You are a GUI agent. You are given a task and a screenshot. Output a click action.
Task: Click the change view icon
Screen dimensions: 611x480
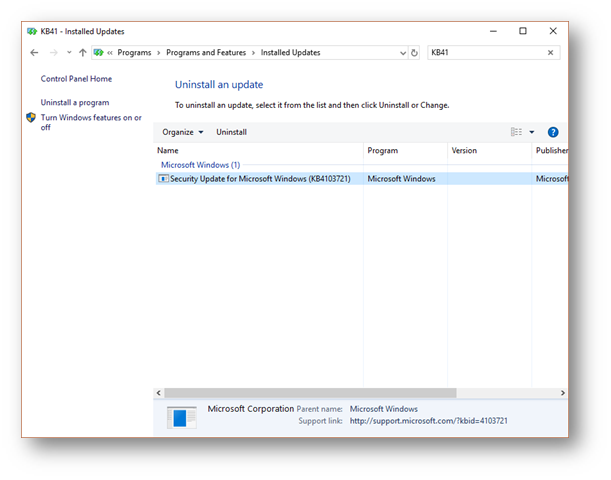pos(516,132)
